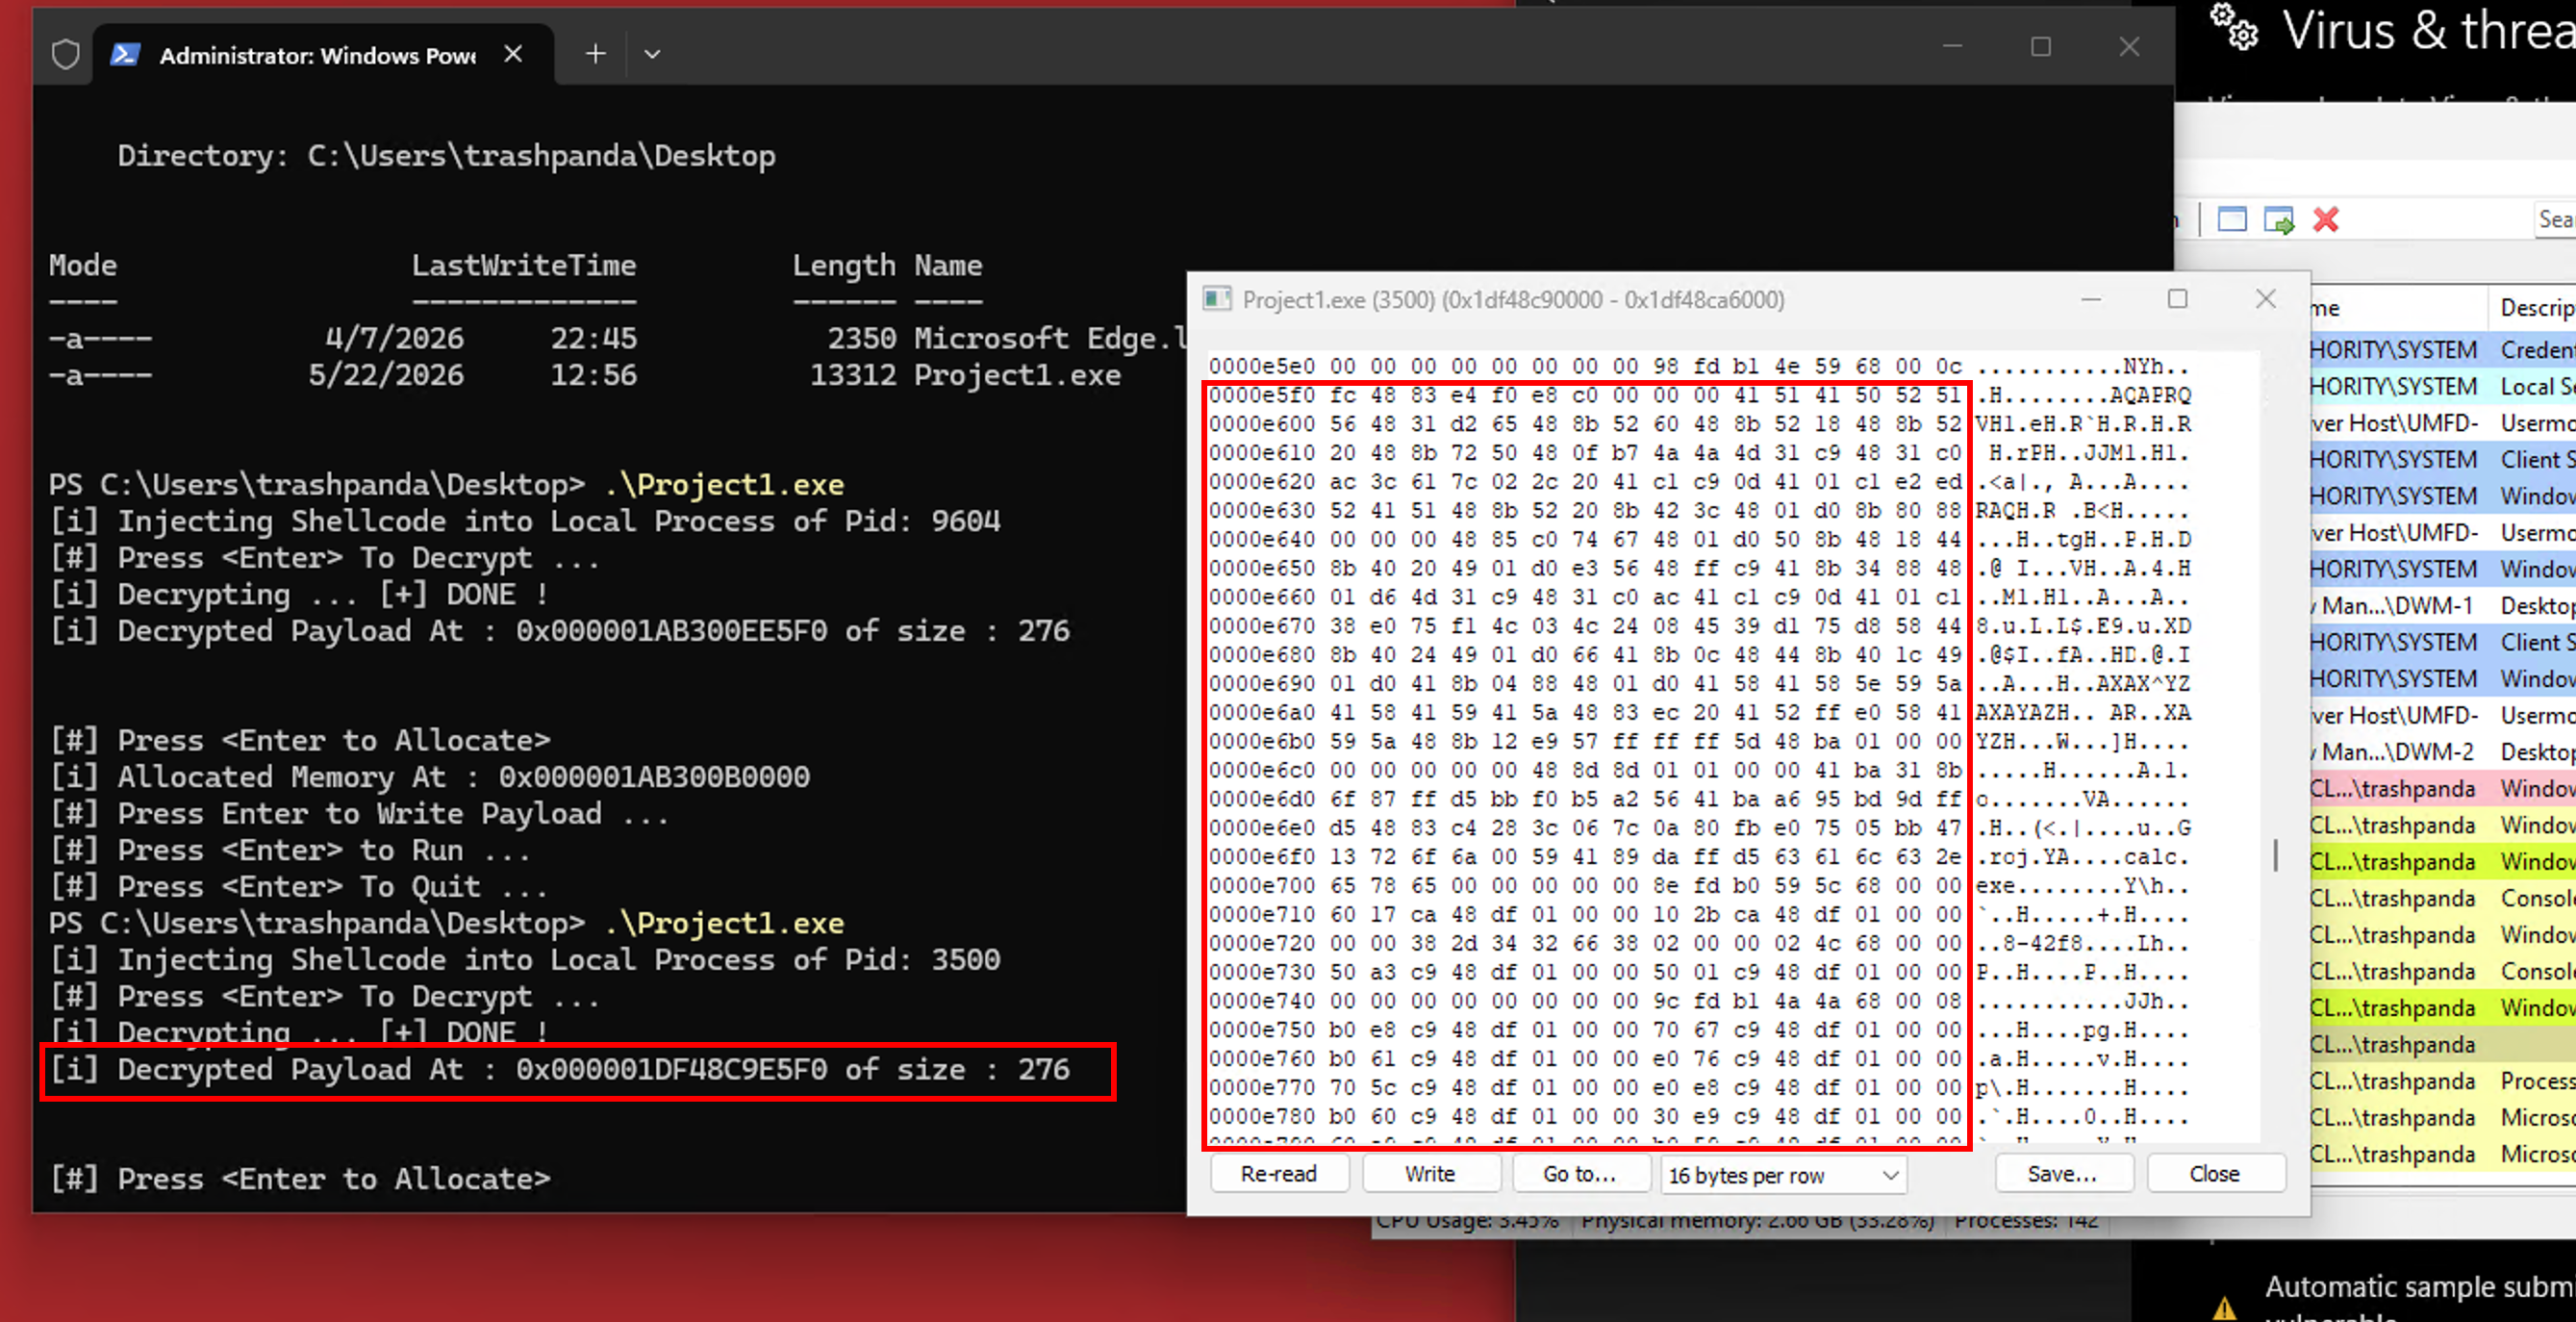Click the 'Mode' column header in terminal

[x=83, y=266]
